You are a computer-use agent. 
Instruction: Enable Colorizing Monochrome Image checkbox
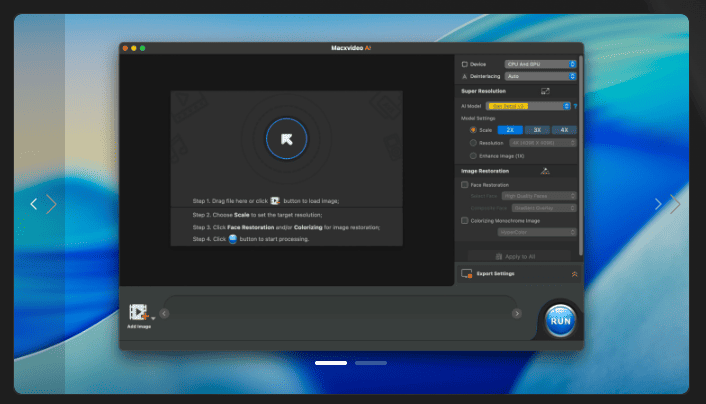point(465,221)
